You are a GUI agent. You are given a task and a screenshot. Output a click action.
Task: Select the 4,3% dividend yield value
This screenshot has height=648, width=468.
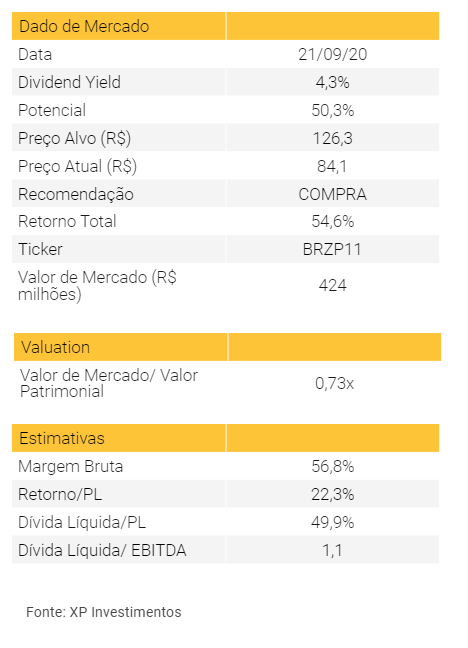tap(332, 82)
